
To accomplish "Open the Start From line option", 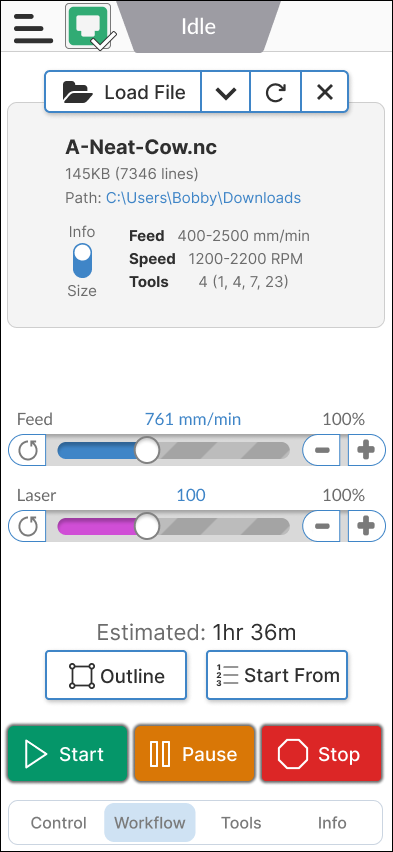I will pyautogui.click(x=277, y=675).
